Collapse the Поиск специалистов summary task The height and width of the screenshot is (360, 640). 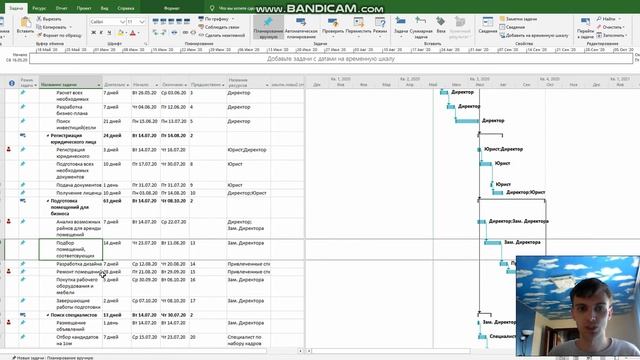pos(48,315)
